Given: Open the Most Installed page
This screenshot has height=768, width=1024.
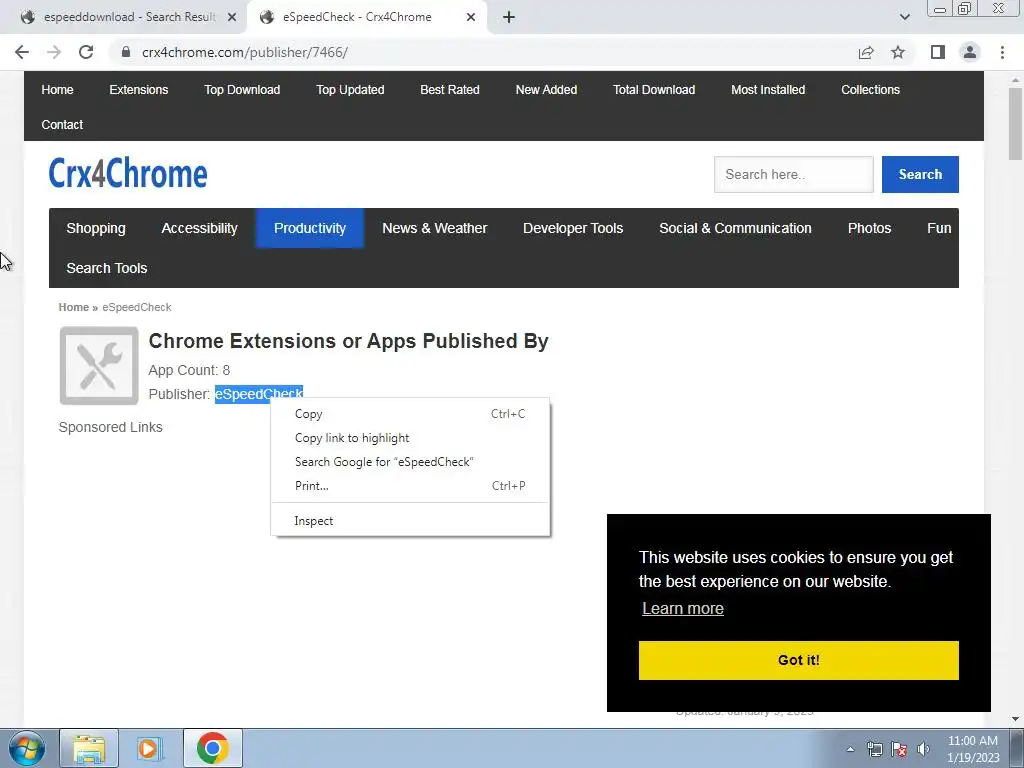Looking at the screenshot, I should (768, 90).
